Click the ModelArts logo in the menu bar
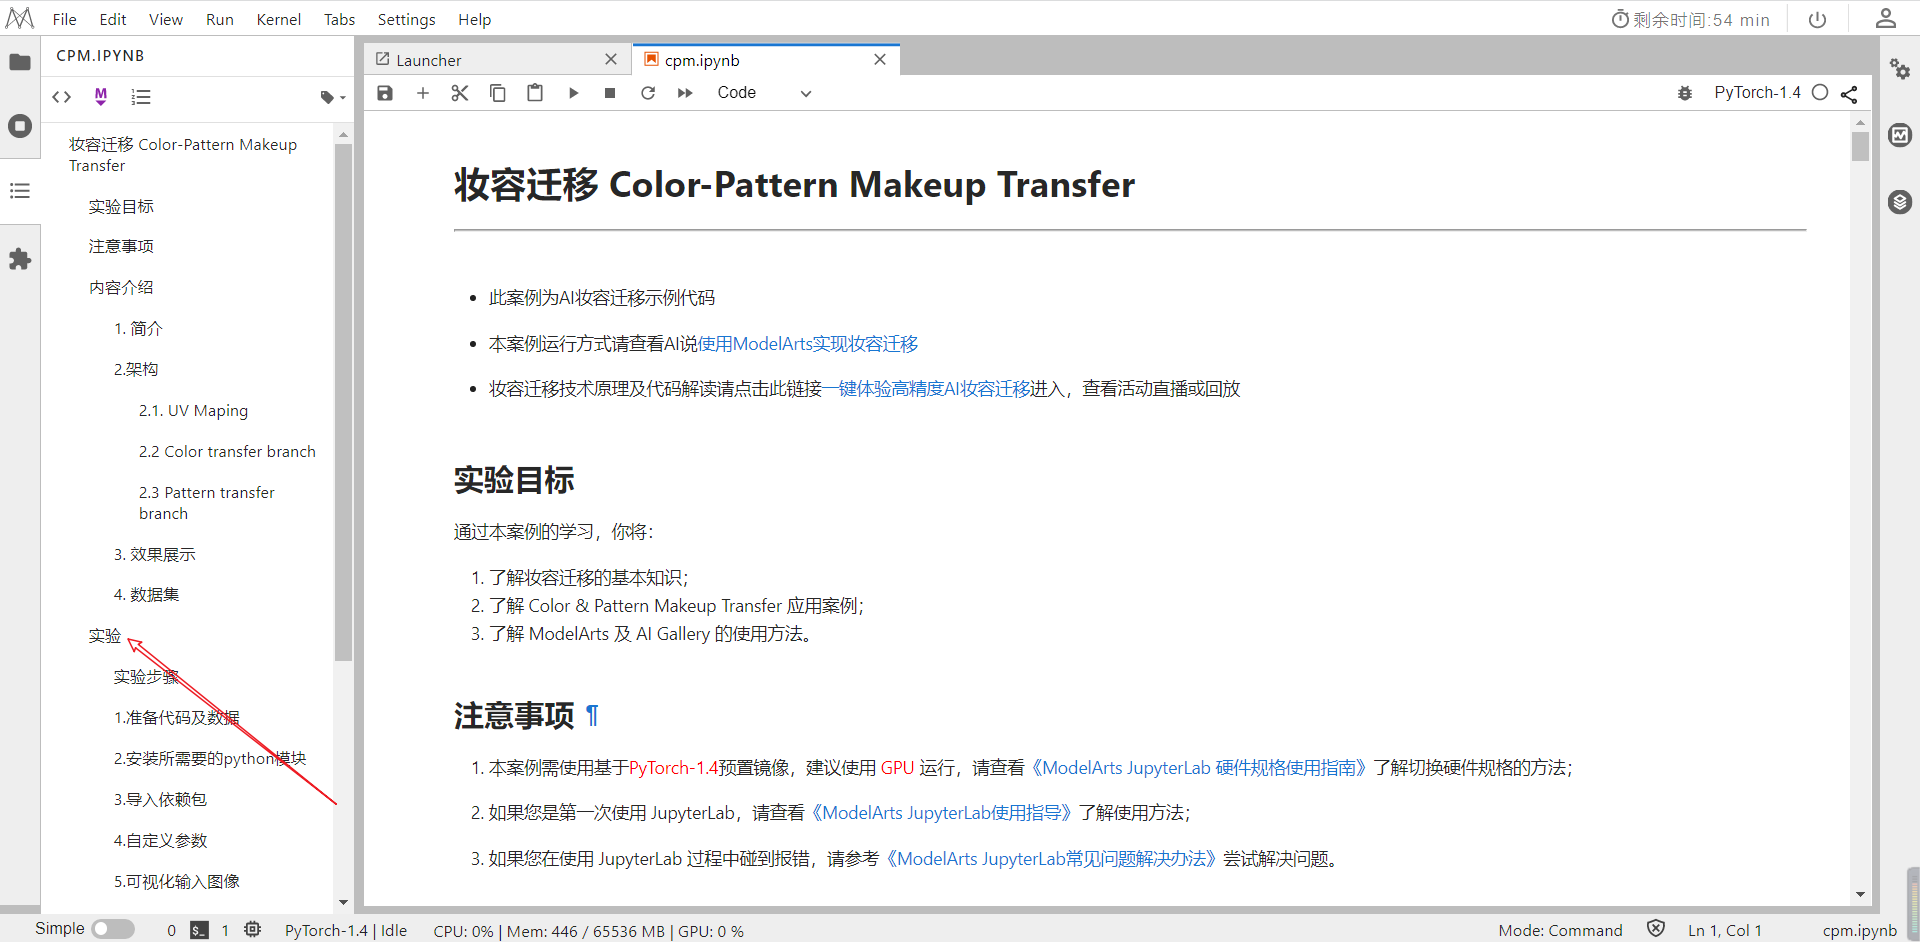This screenshot has width=1920, height=942. pos(20,19)
